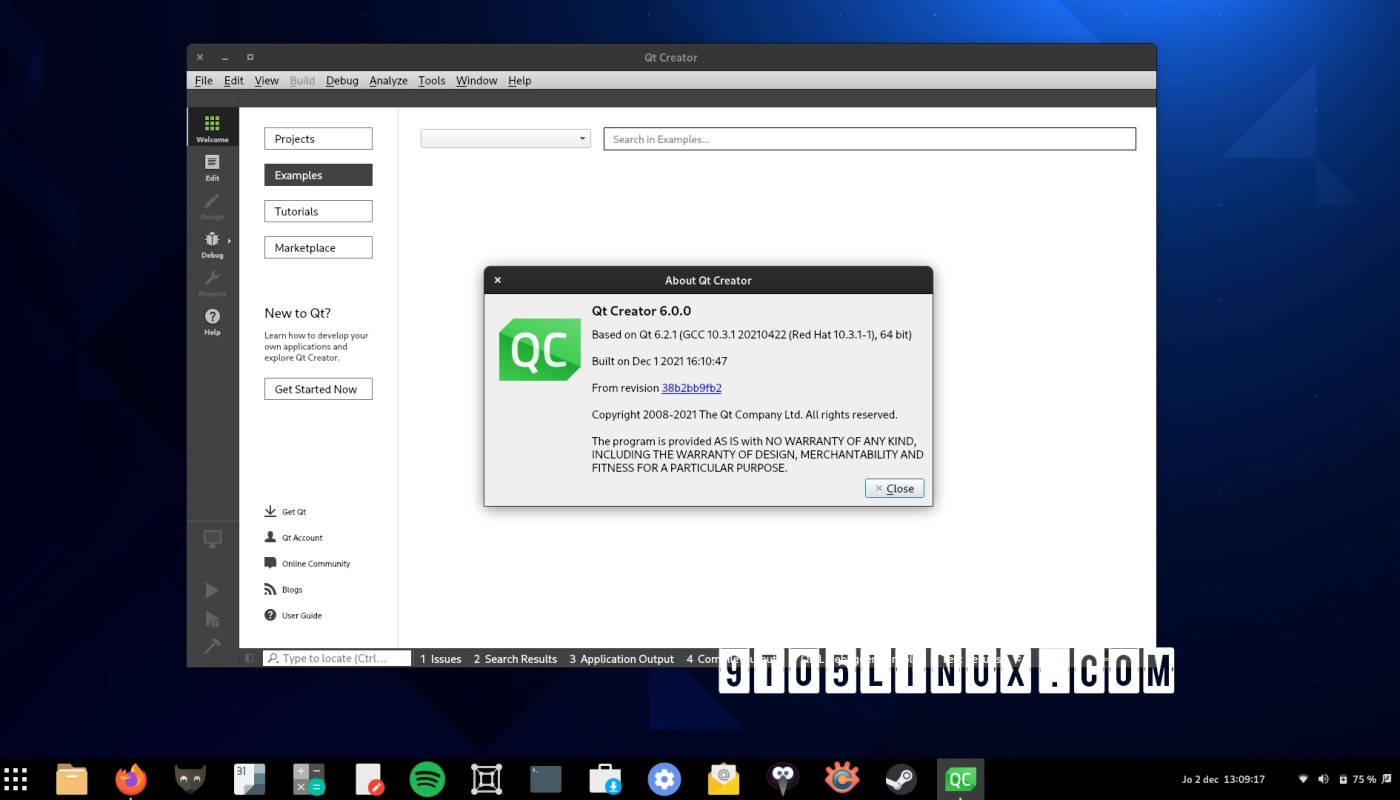The image size is (1400, 800).
Task: Click the Qt Creator icon in the dock
Action: [x=960, y=779]
